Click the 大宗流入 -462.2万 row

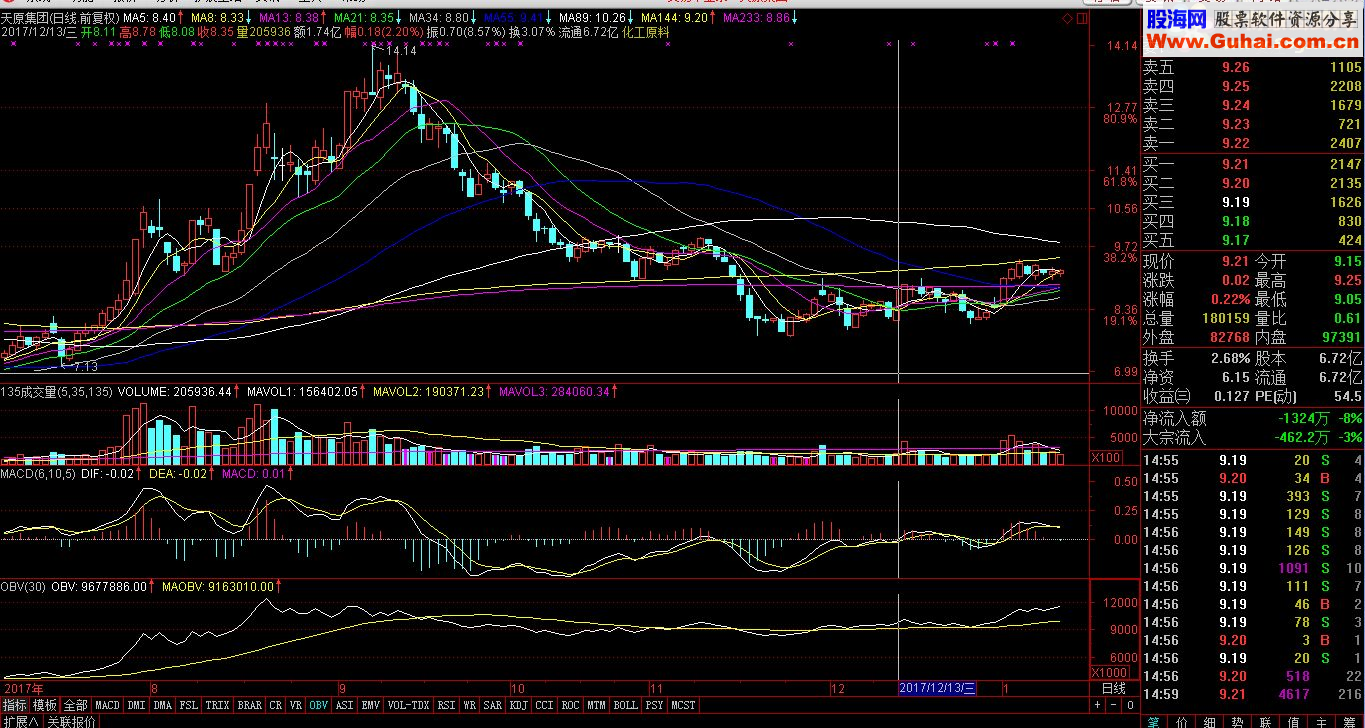pos(1252,438)
